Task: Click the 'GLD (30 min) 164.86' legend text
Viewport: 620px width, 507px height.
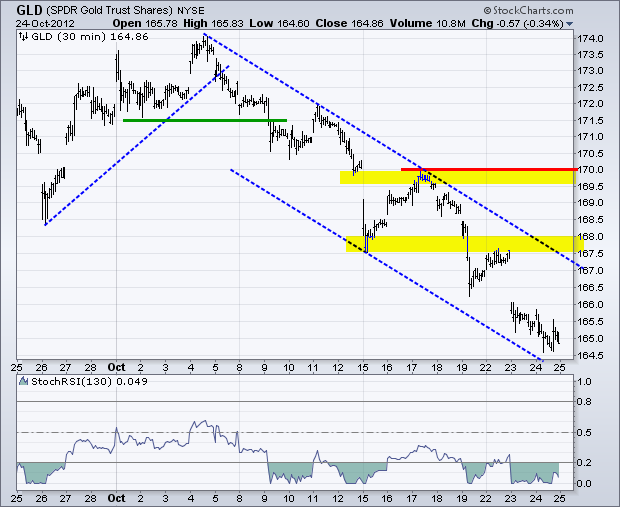Action: [x=90, y=37]
